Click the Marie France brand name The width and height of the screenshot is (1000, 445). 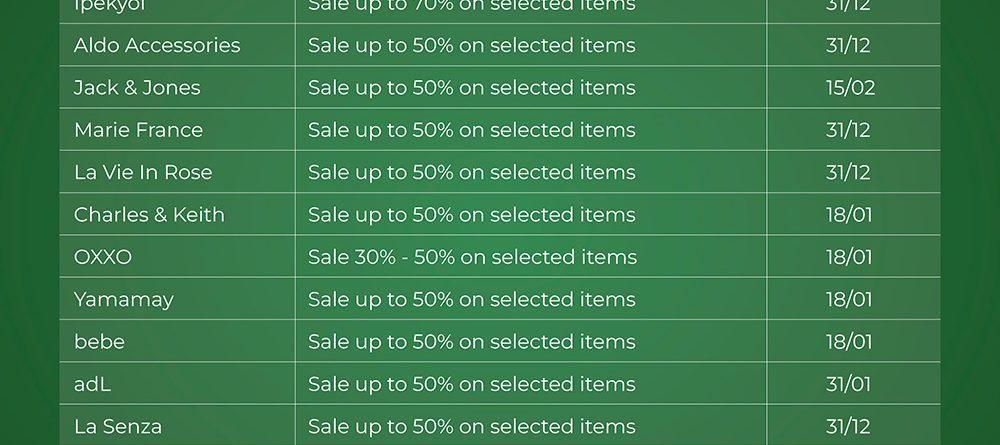[x=138, y=130]
